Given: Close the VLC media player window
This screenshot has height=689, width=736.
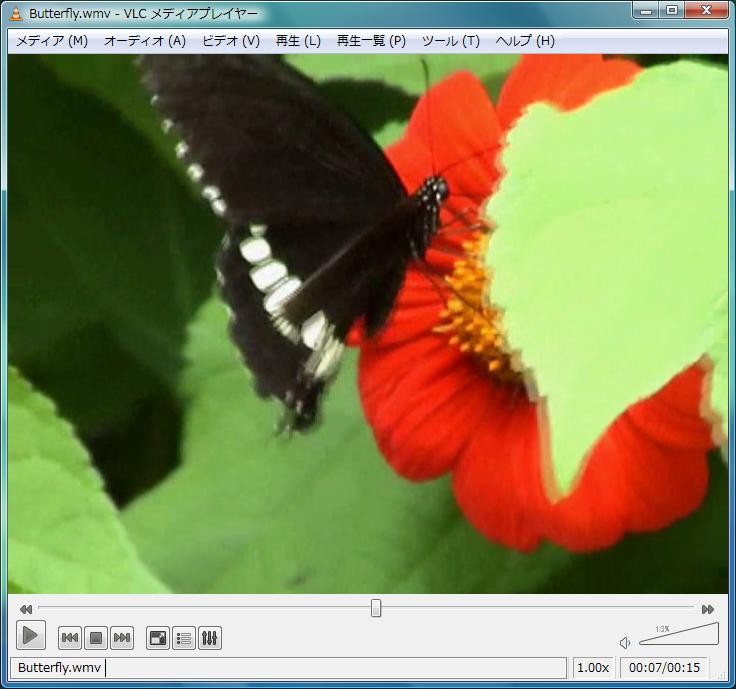Looking at the screenshot, I should click(x=706, y=10).
